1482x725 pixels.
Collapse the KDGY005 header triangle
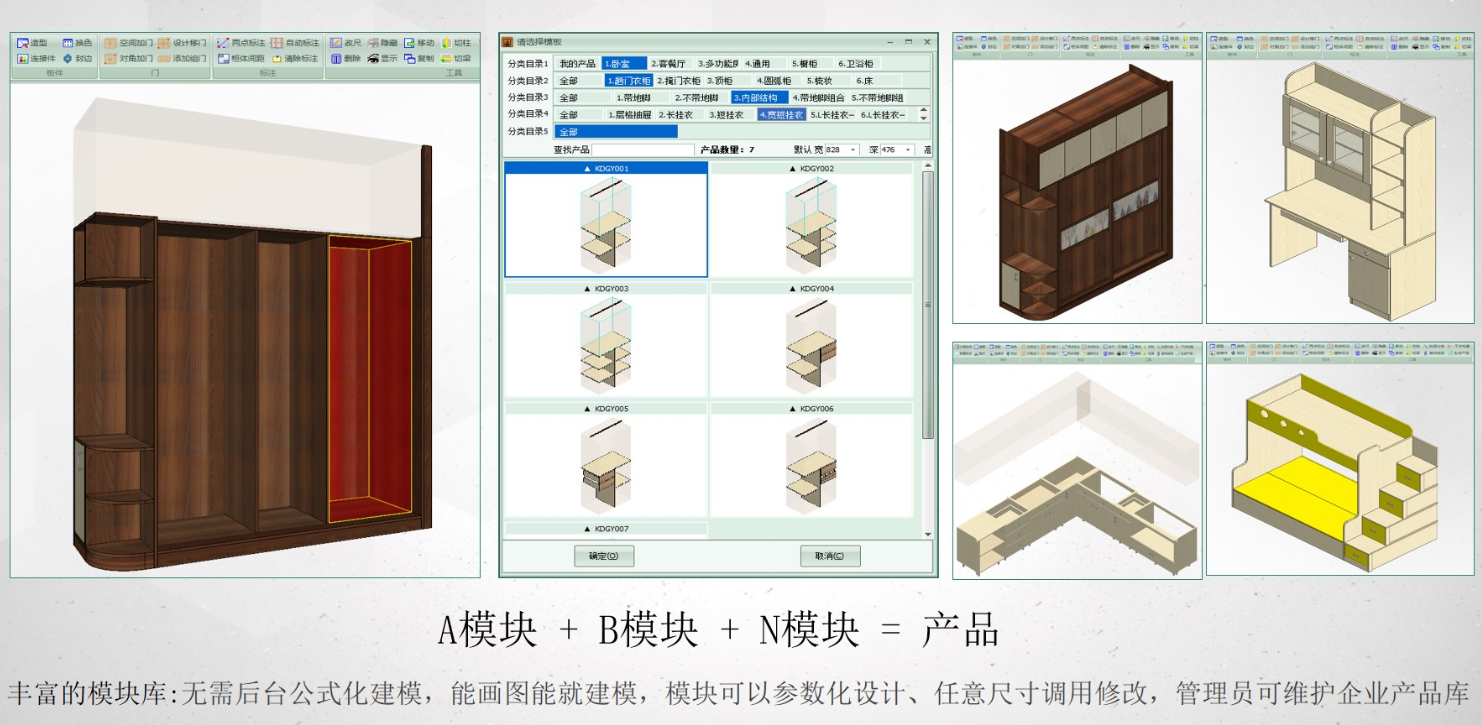coord(588,409)
